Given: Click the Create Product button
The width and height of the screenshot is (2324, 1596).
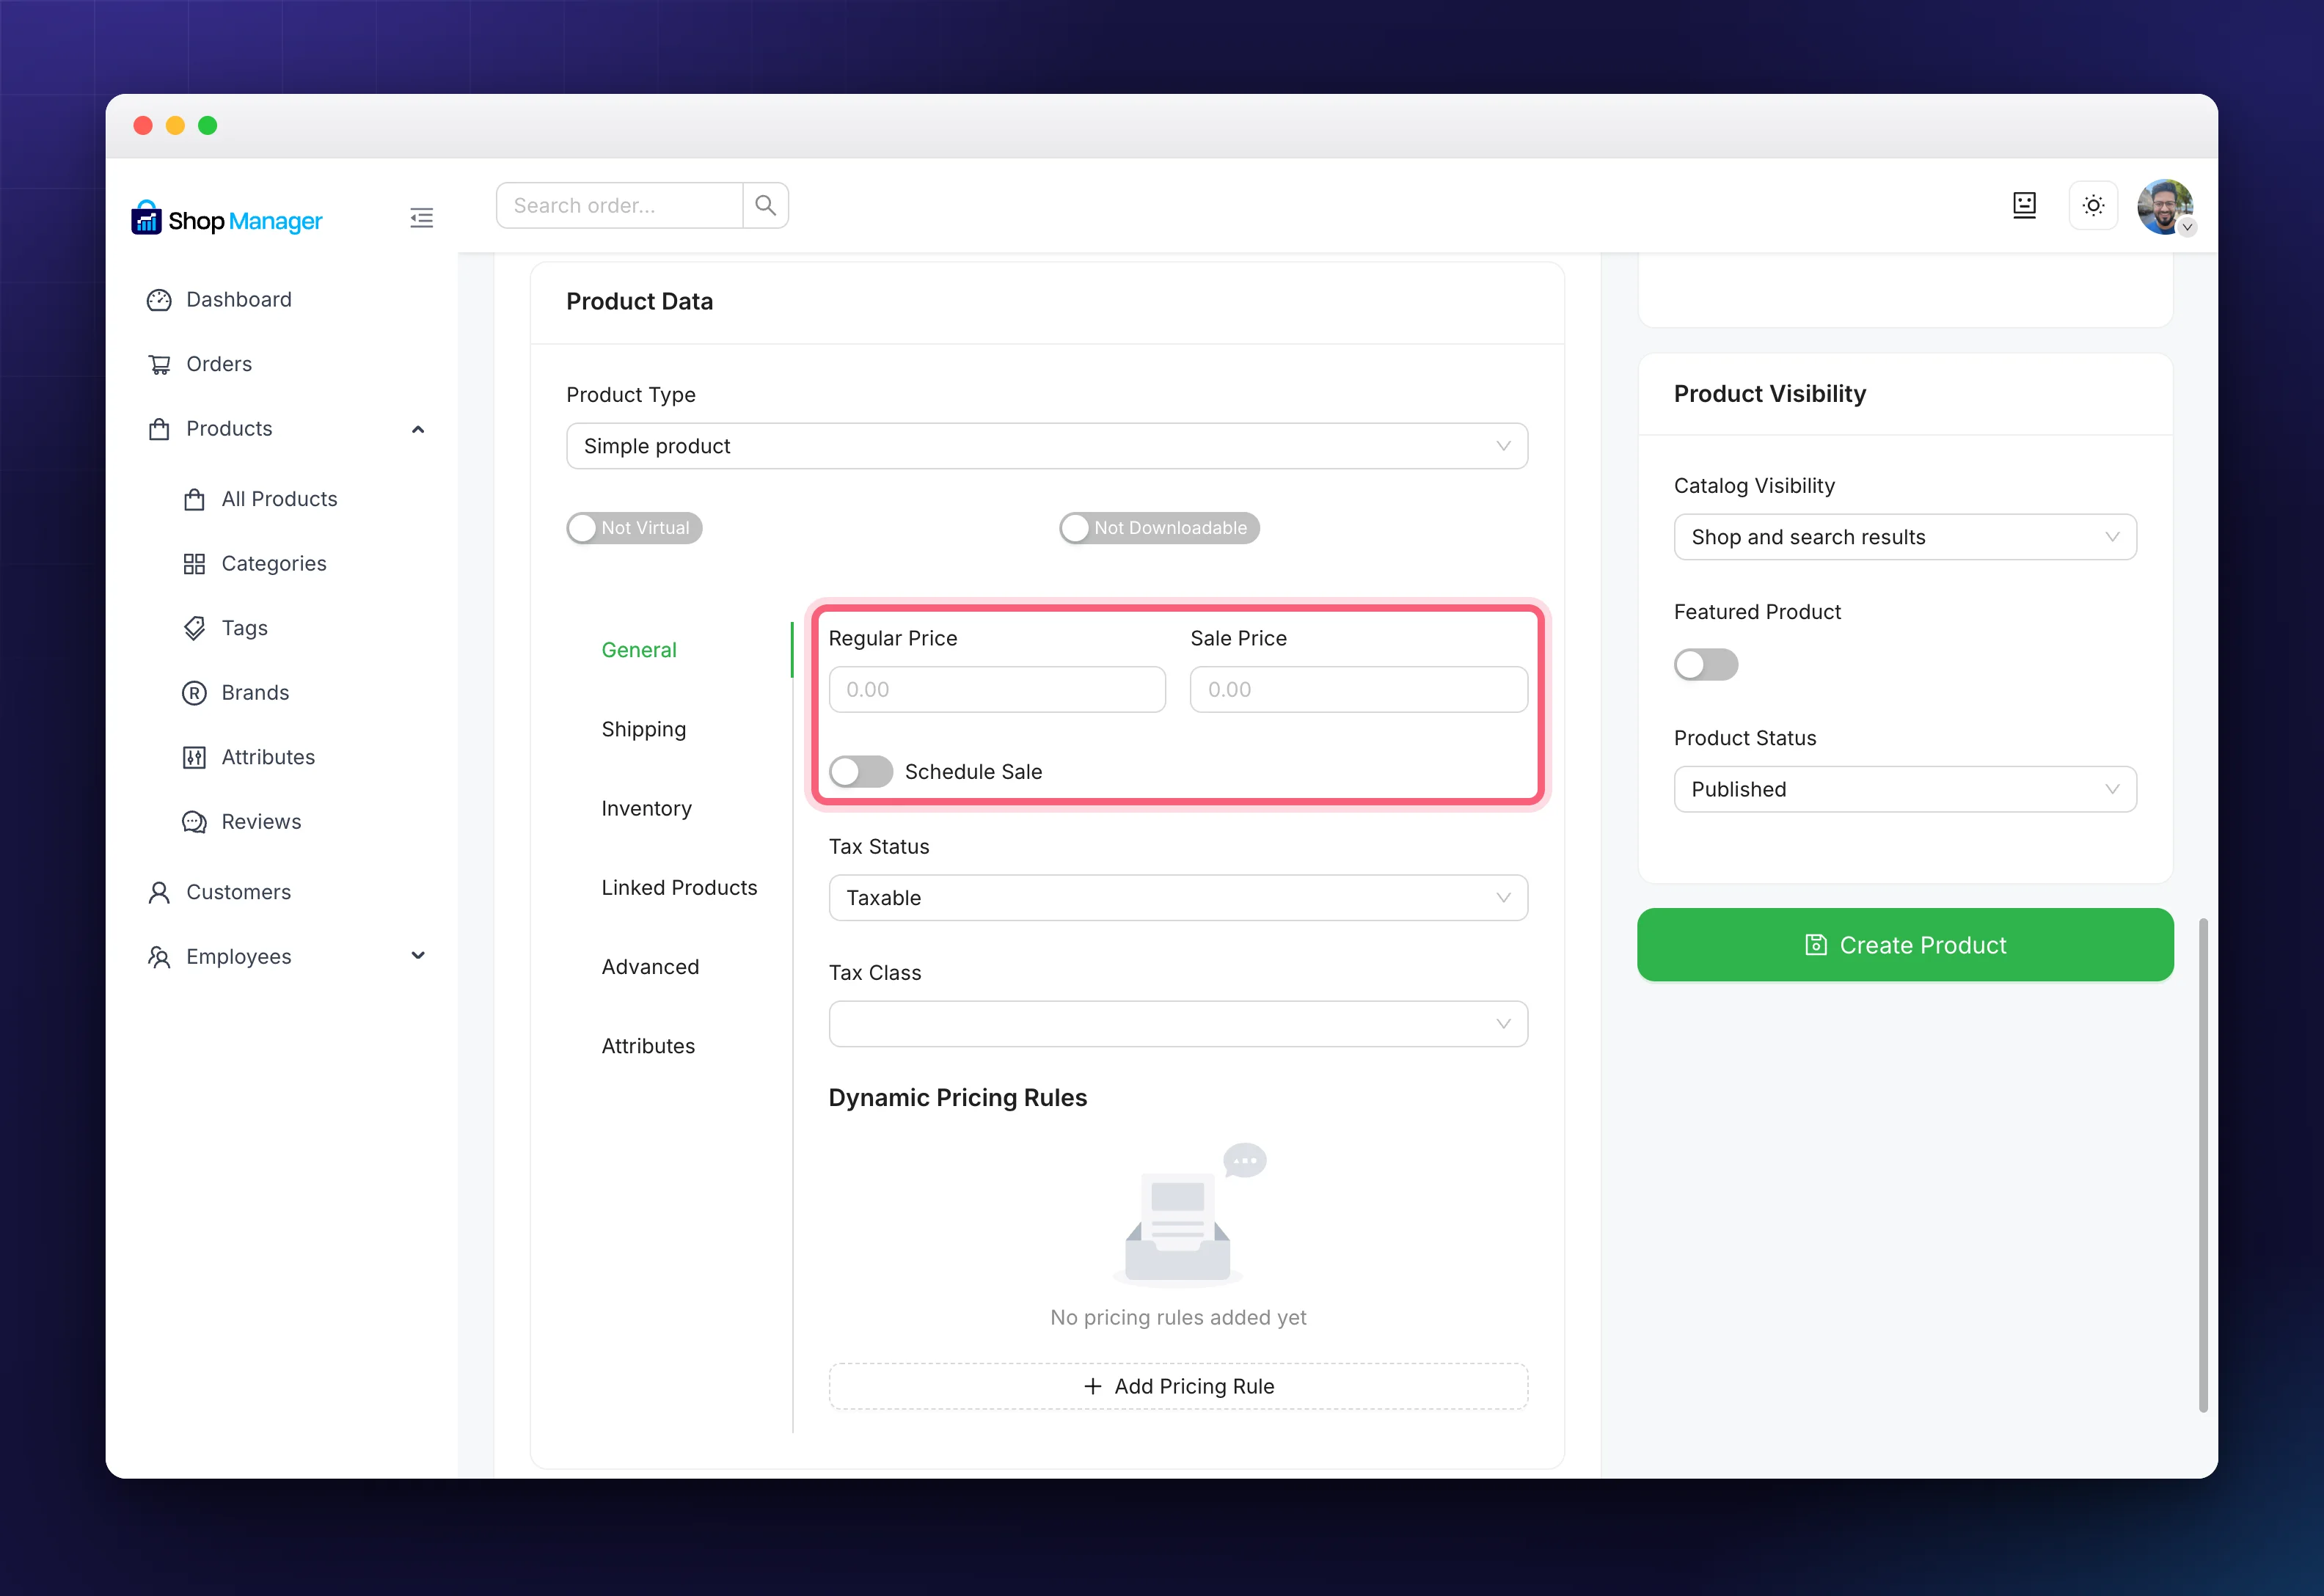Looking at the screenshot, I should point(1905,945).
